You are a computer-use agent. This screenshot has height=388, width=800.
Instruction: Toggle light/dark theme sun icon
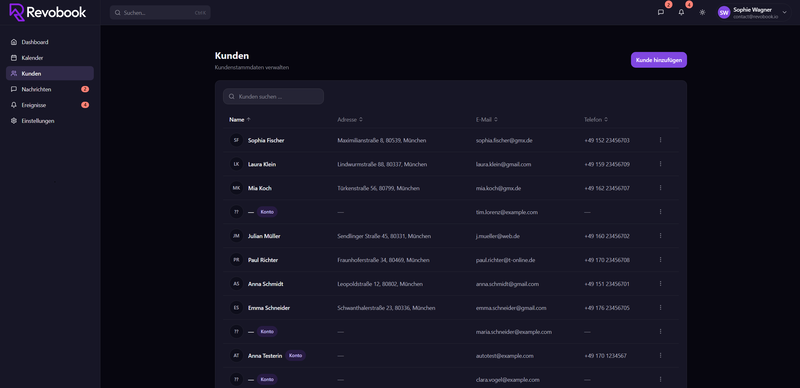[x=702, y=12]
